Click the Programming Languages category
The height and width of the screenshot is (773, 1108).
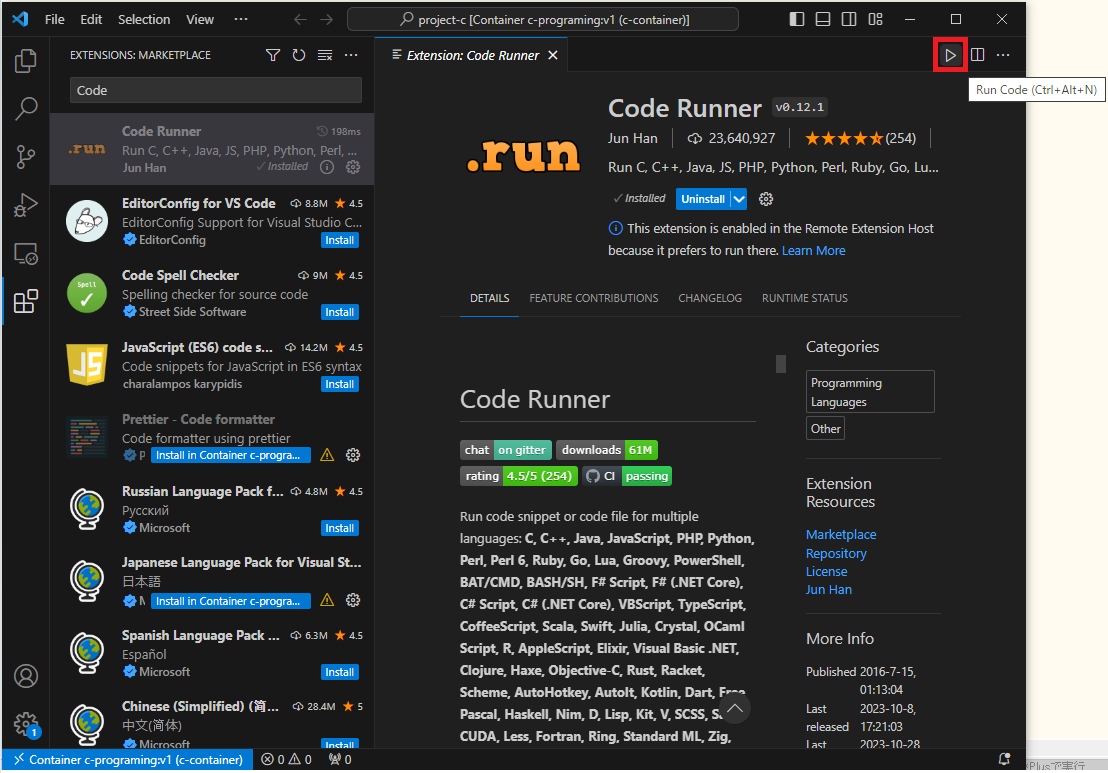(x=870, y=391)
